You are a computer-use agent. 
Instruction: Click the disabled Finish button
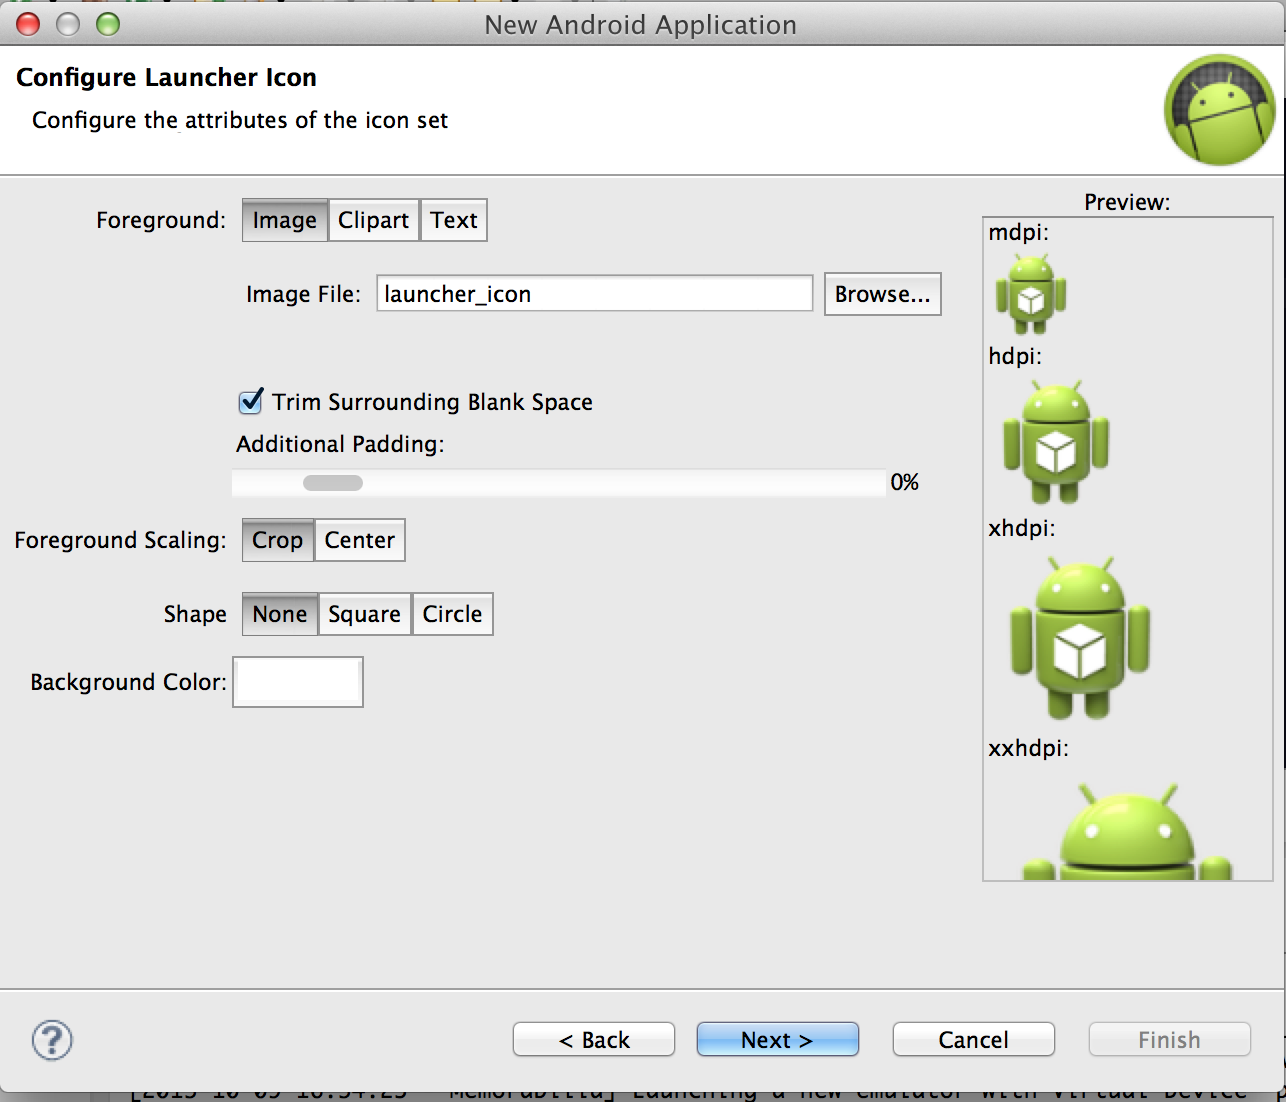point(1170,1040)
